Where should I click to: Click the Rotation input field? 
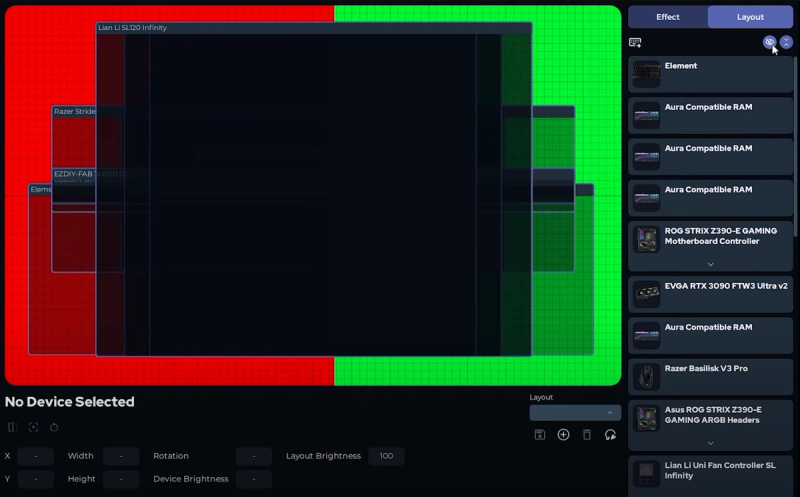pos(254,456)
